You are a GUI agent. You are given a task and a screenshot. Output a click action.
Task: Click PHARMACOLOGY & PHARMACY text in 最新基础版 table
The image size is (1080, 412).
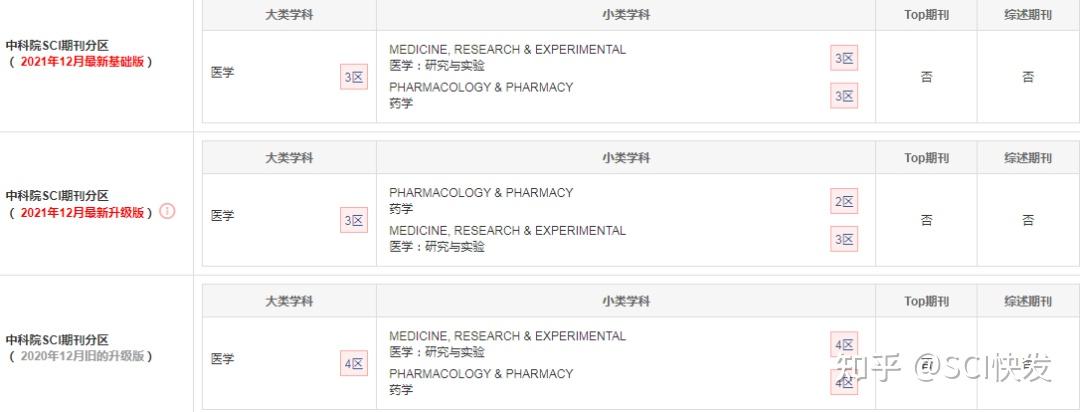[481, 87]
